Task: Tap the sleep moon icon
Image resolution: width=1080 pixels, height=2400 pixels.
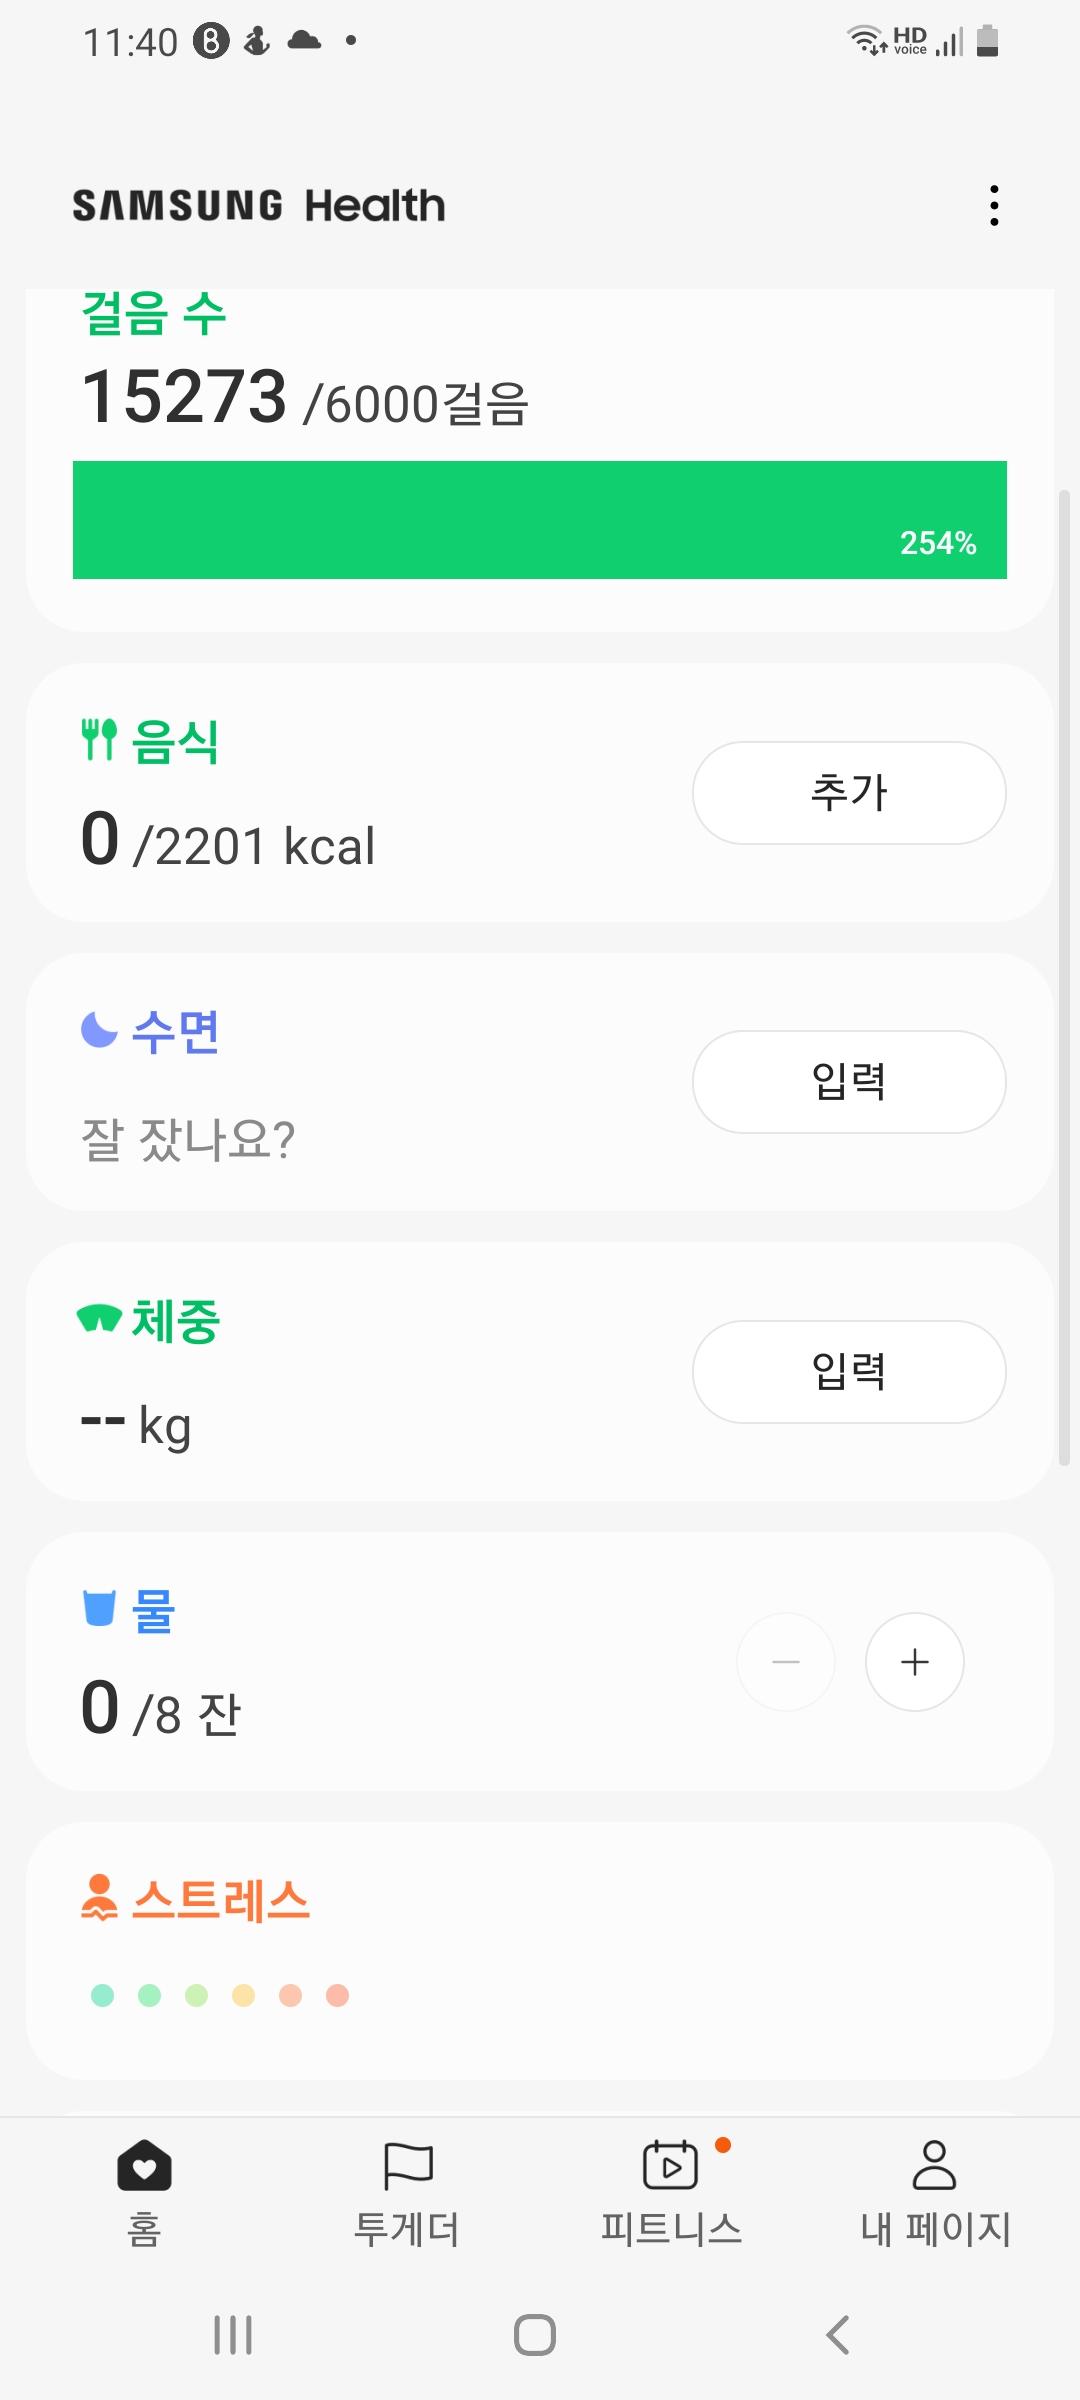Action: [x=99, y=1029]
